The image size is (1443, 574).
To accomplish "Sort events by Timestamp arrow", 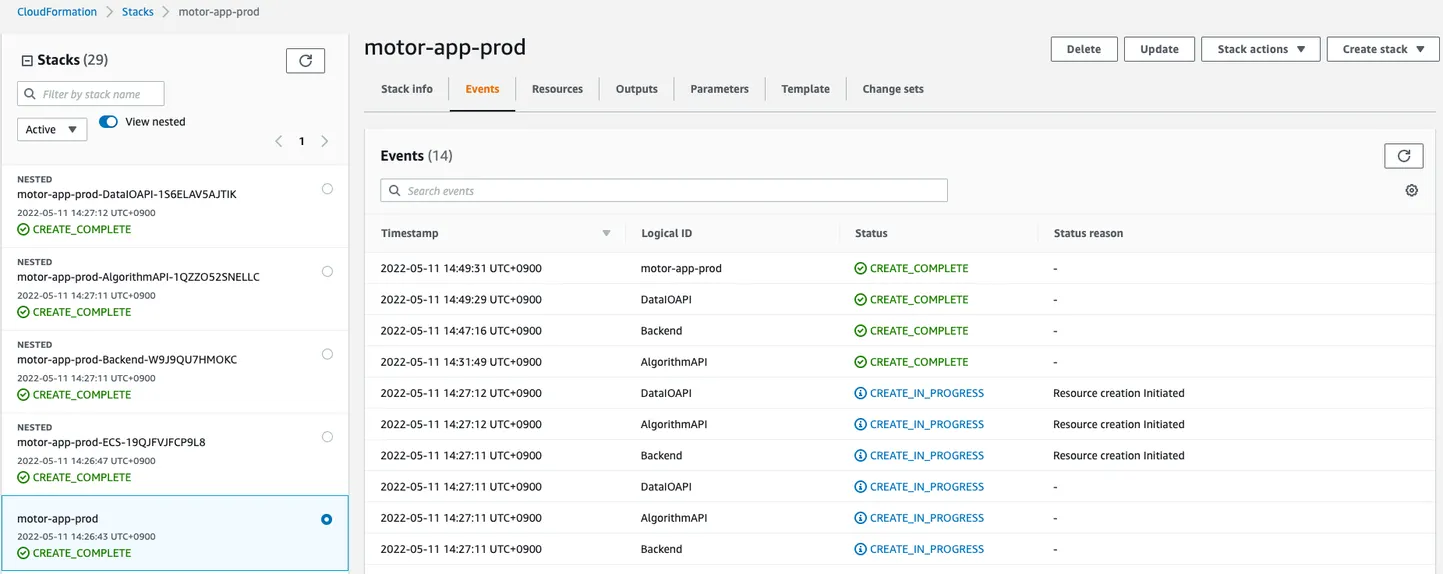I will click(605, 234).
